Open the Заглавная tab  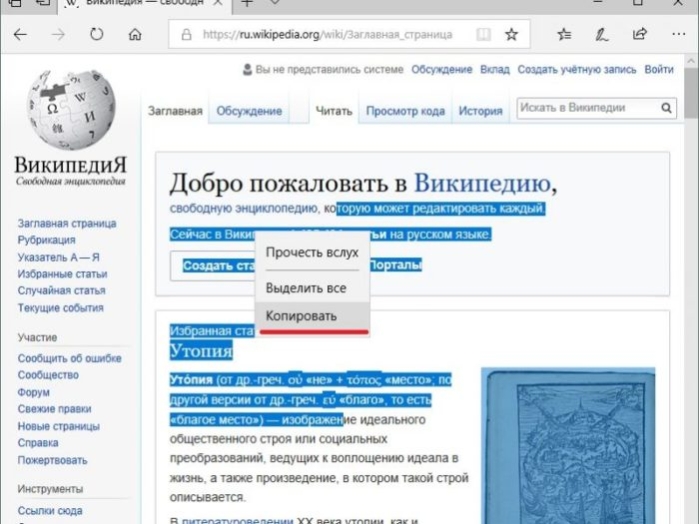175,111
